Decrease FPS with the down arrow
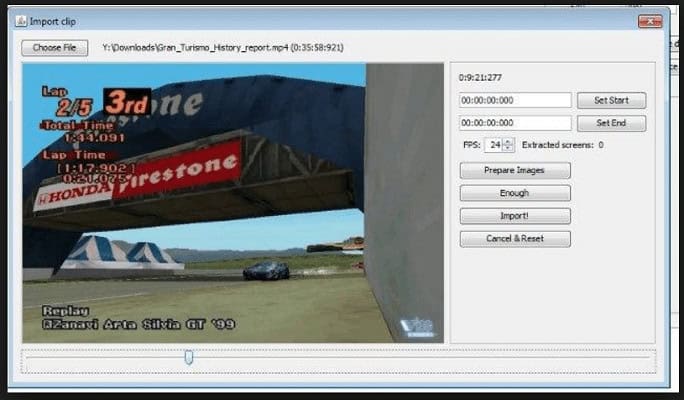Screen dimensions: 684x400 click(x=508, y=149)
